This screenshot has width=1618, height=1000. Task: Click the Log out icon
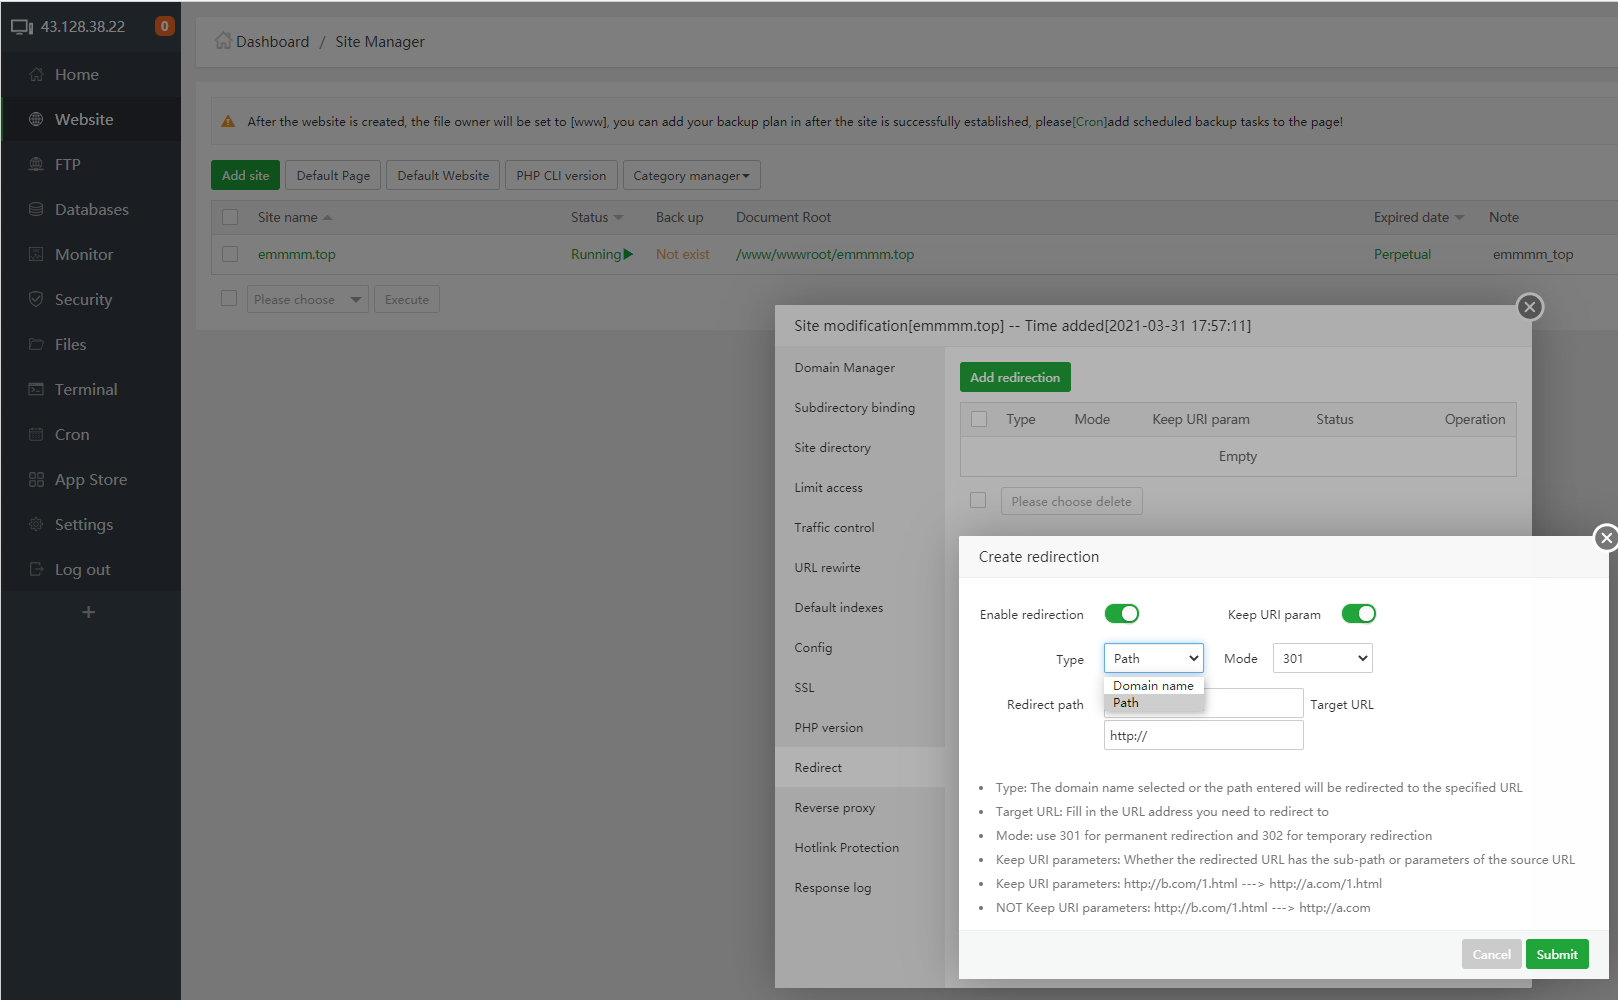[36, 570]
